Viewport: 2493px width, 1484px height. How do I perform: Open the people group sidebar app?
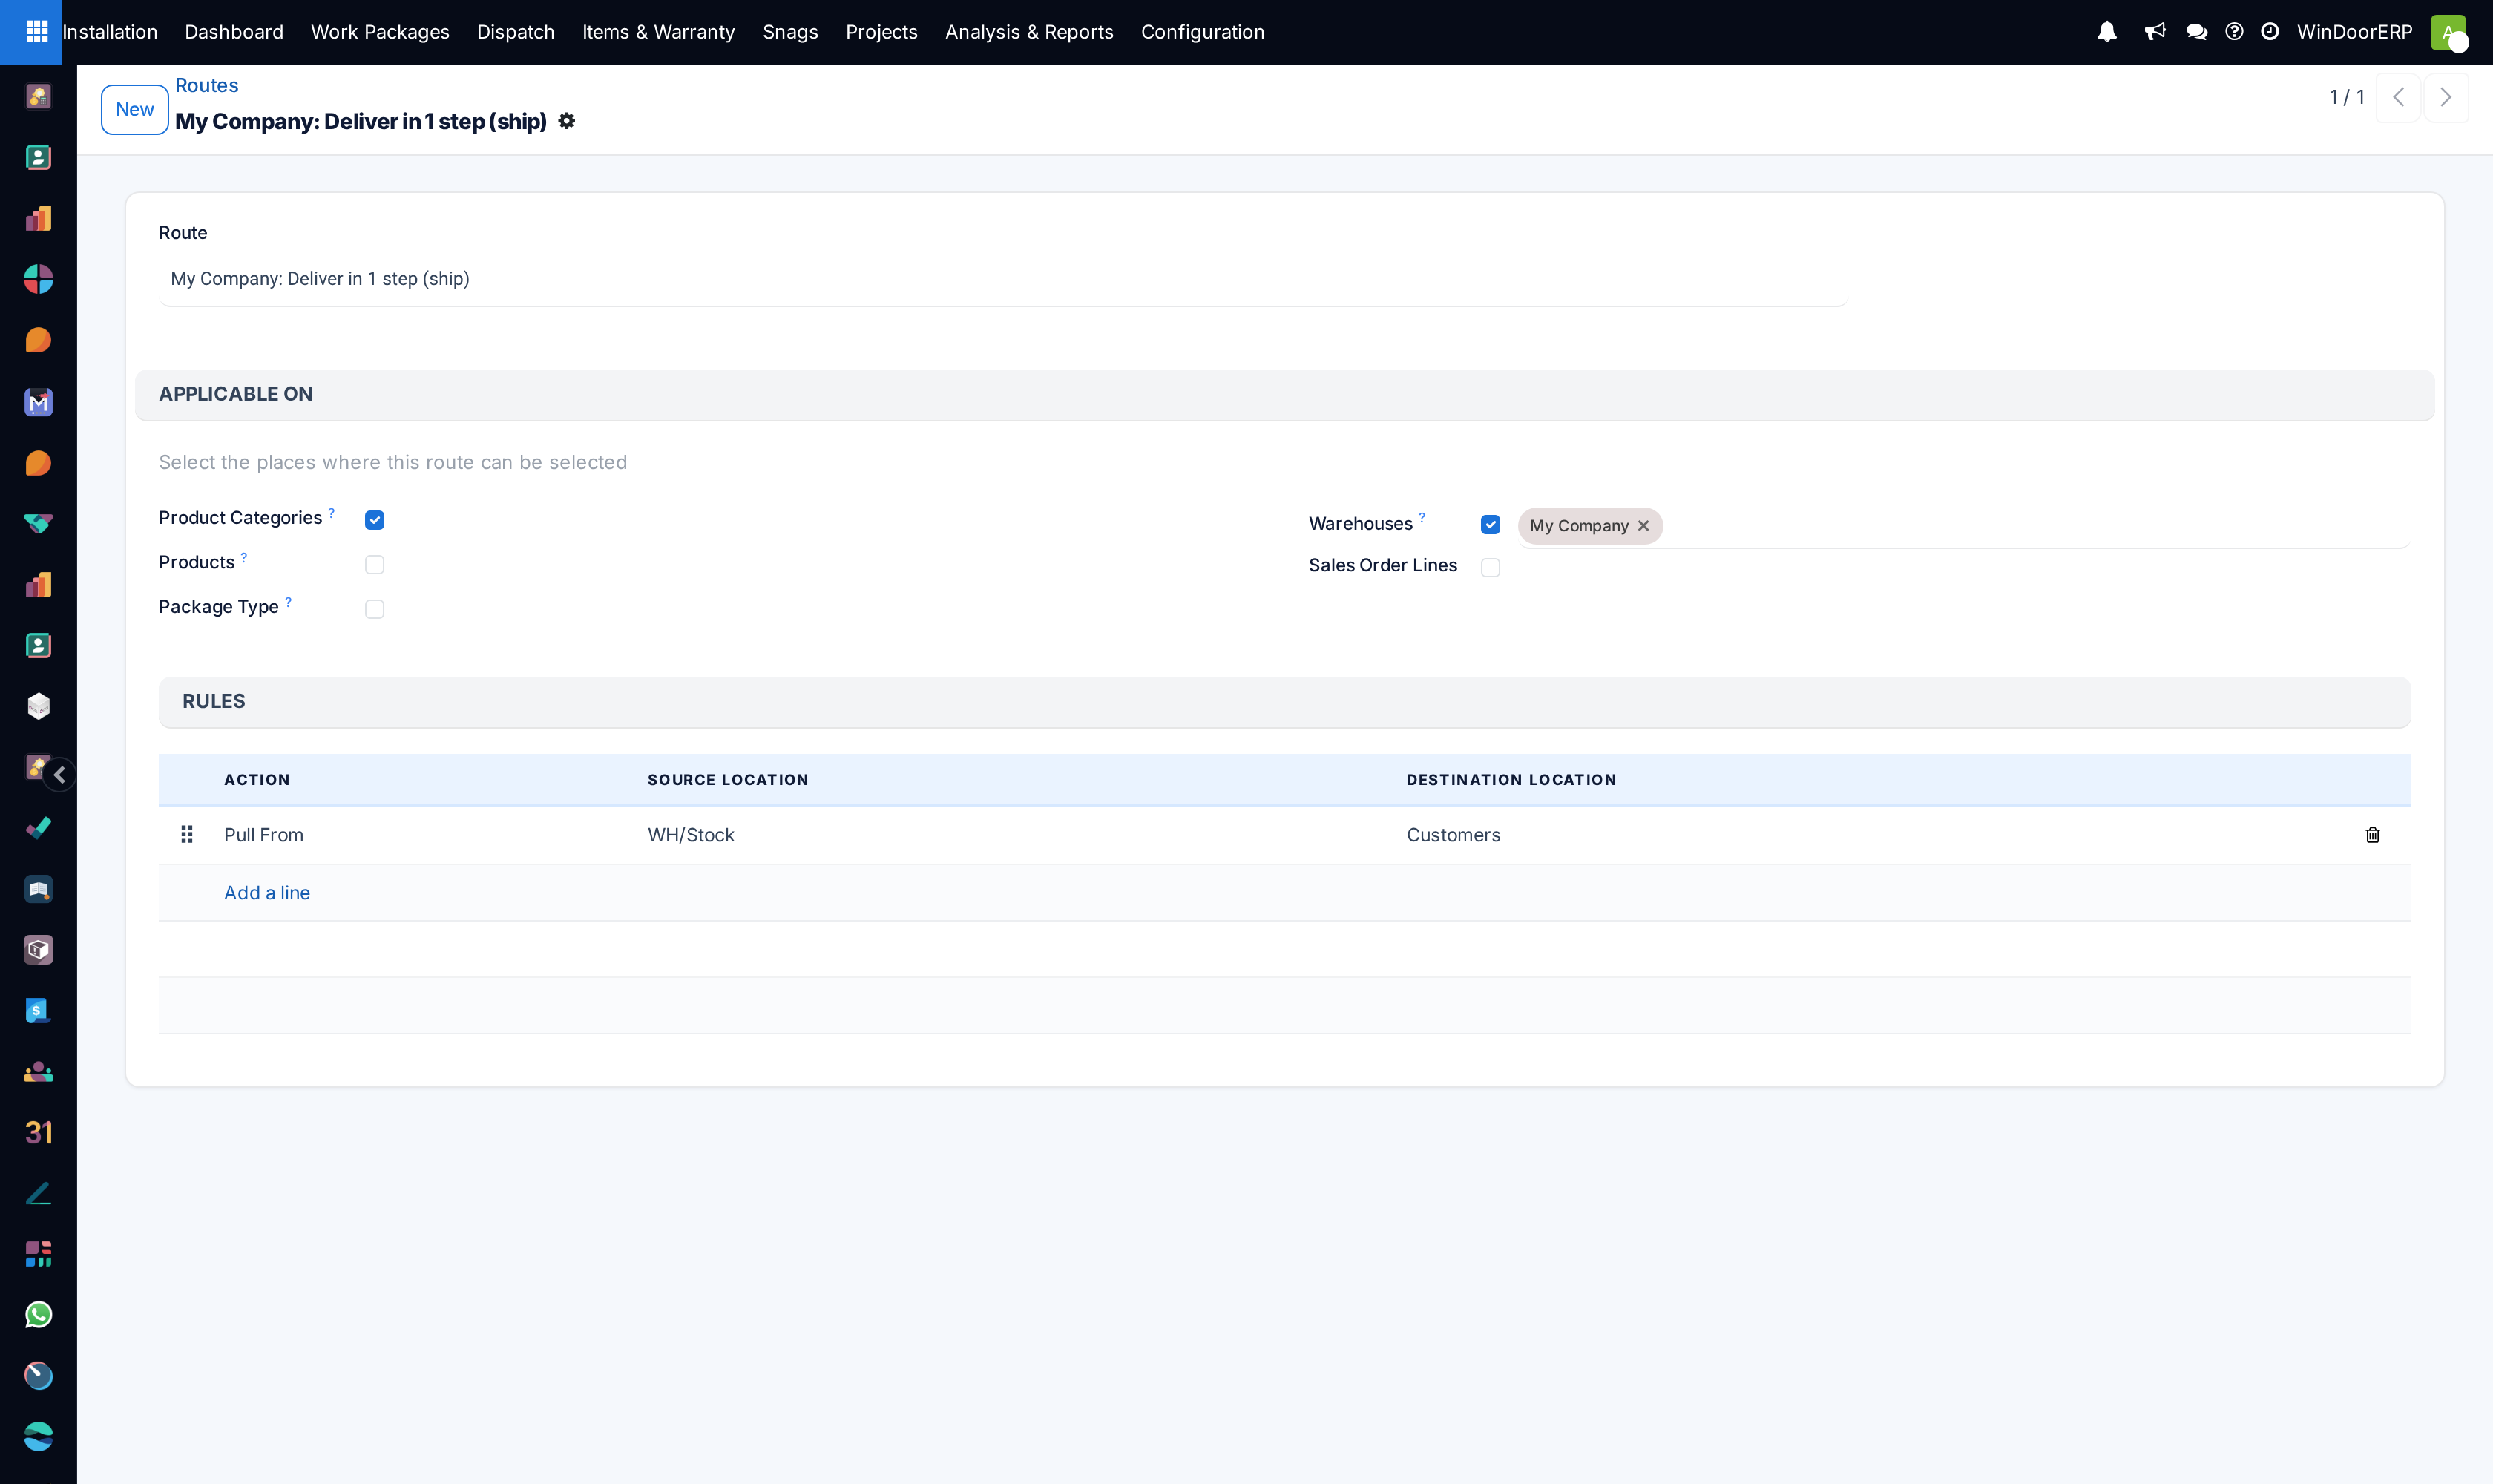[x=38, y=1072]
